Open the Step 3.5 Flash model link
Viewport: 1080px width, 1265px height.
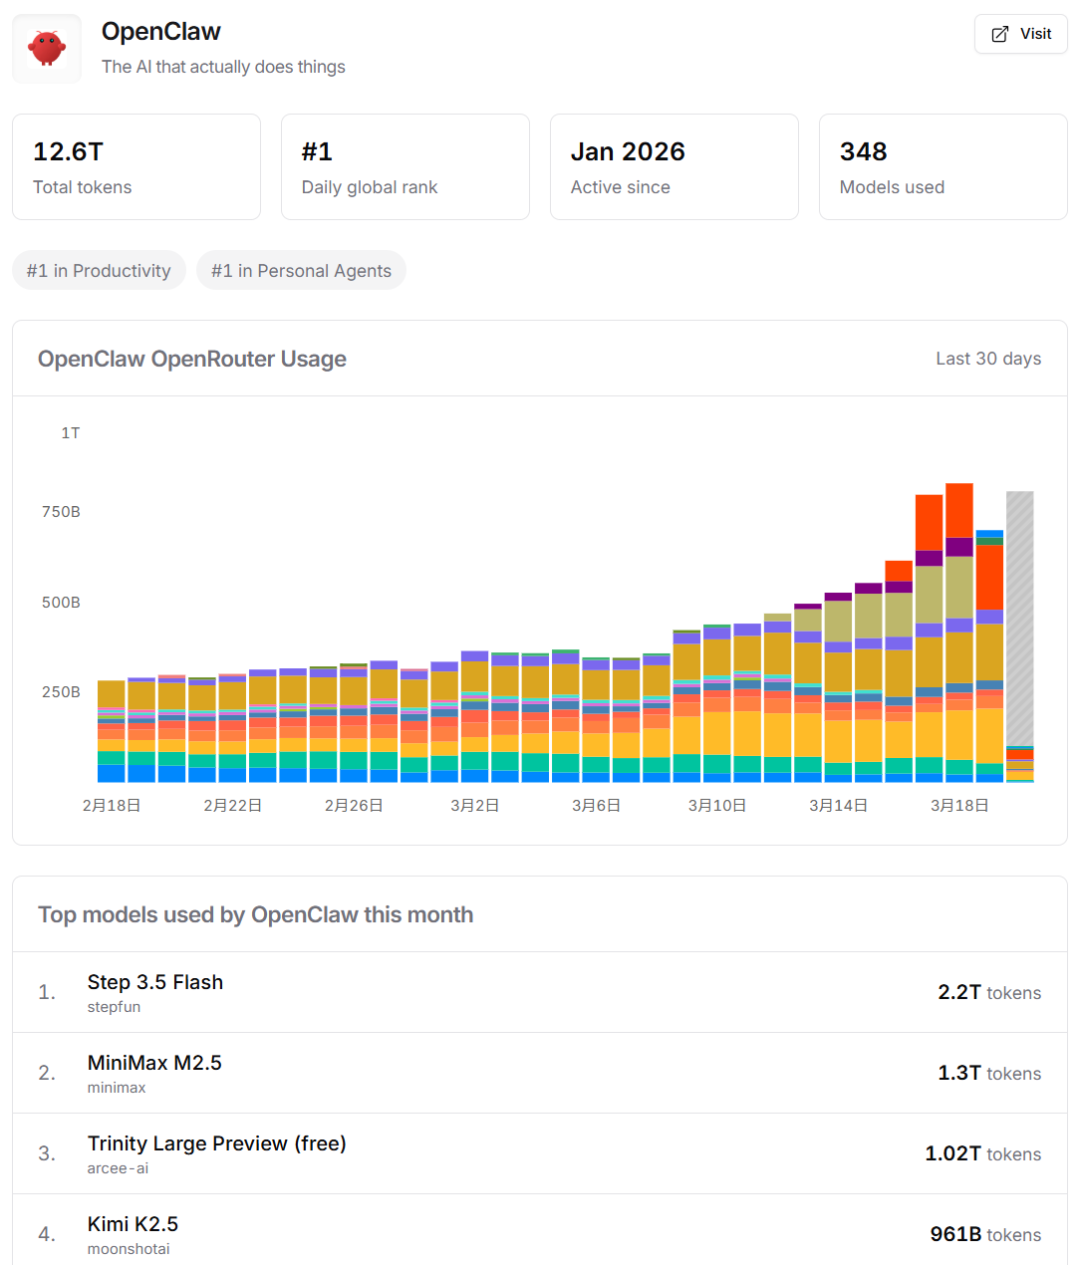(x=155, y=982)
